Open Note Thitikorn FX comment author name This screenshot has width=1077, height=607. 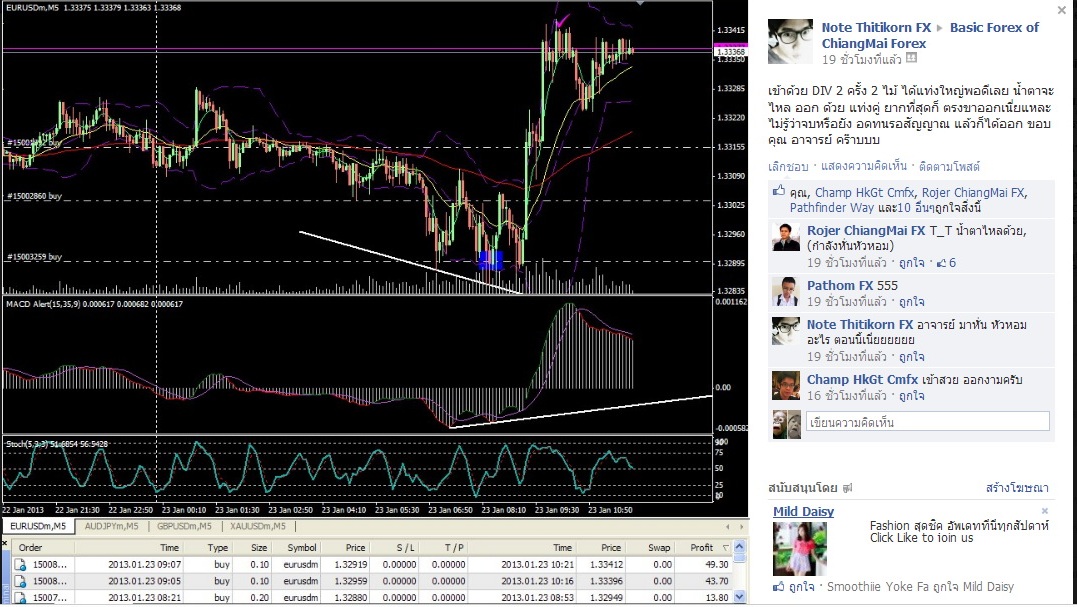coord(860,325)
